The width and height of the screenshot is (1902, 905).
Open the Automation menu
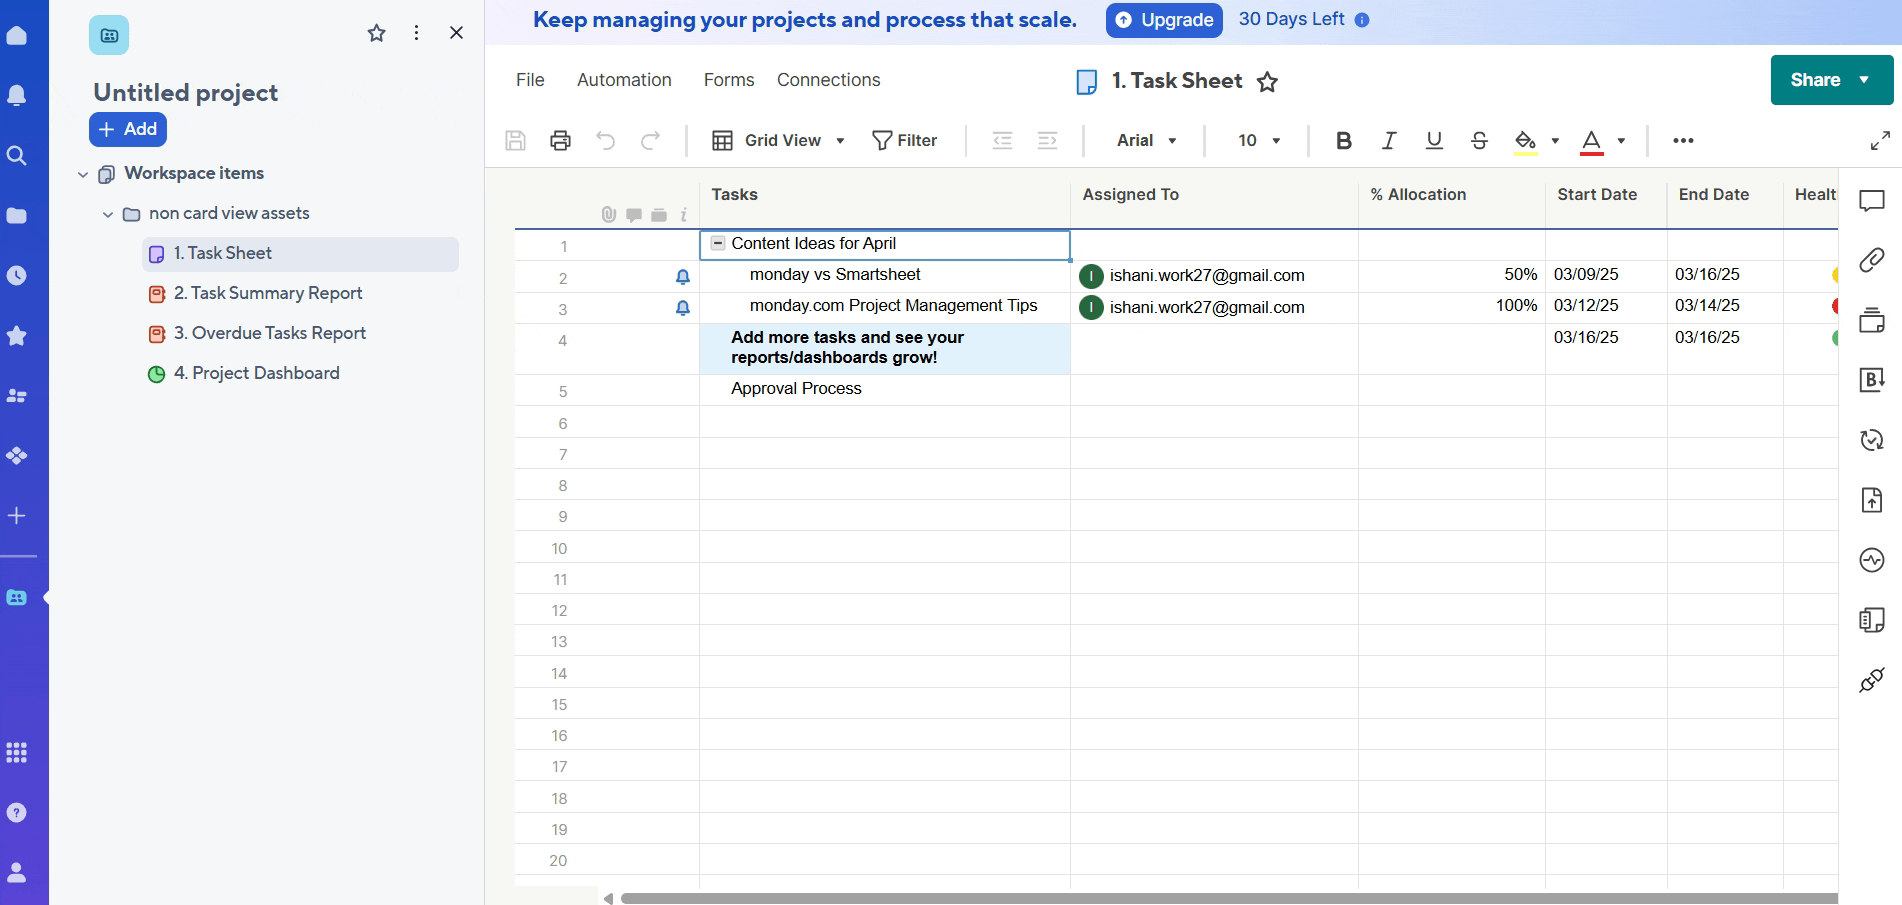click(623, 80)
